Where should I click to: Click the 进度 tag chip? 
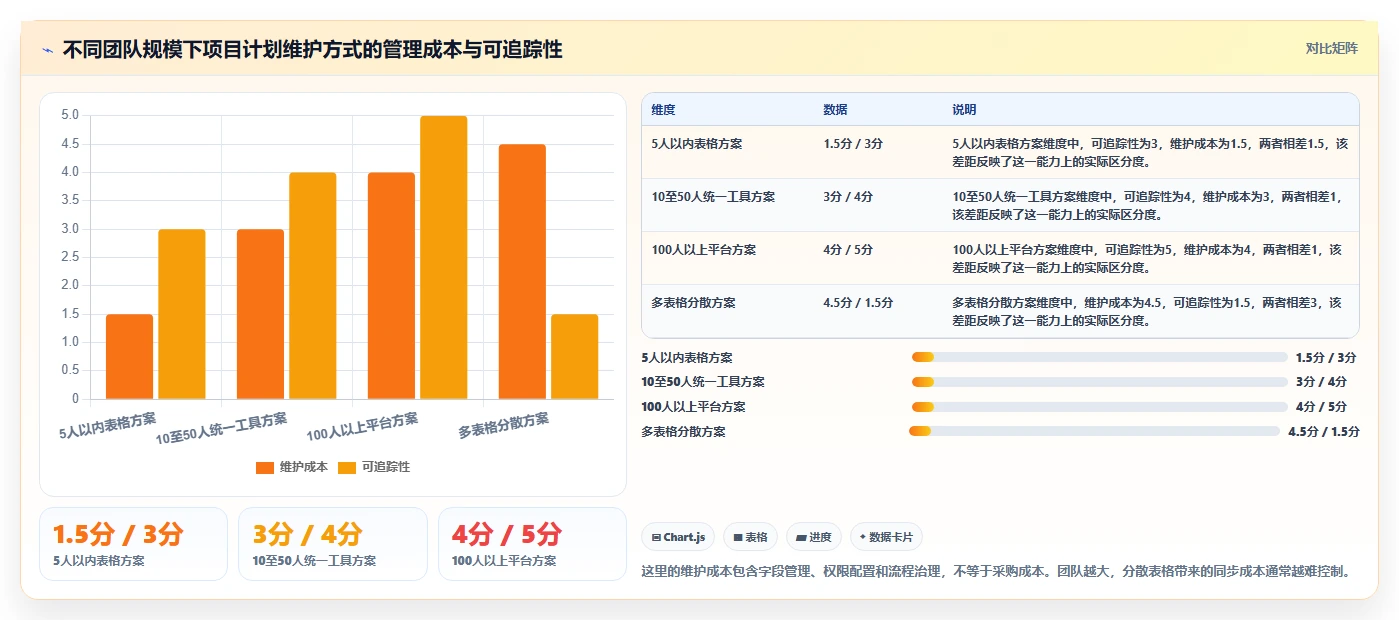814,537
